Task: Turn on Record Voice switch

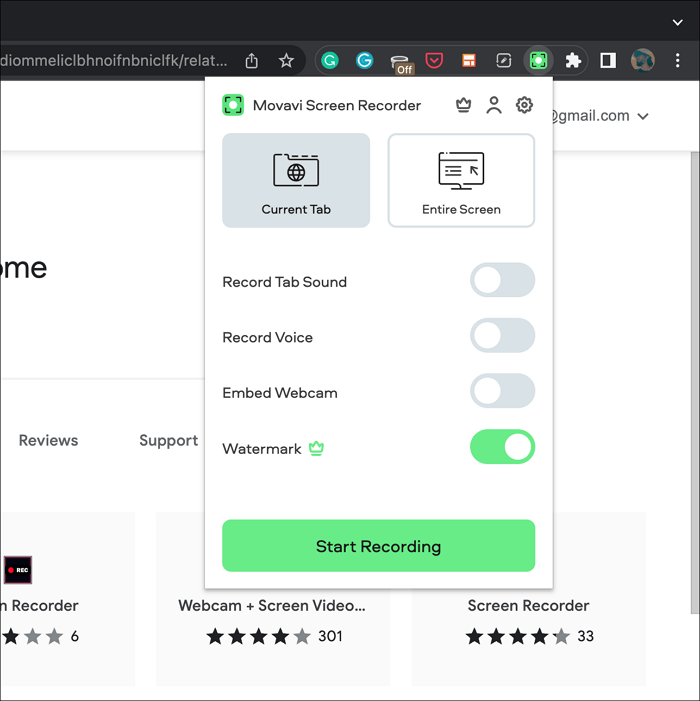Action: point(502,336)
